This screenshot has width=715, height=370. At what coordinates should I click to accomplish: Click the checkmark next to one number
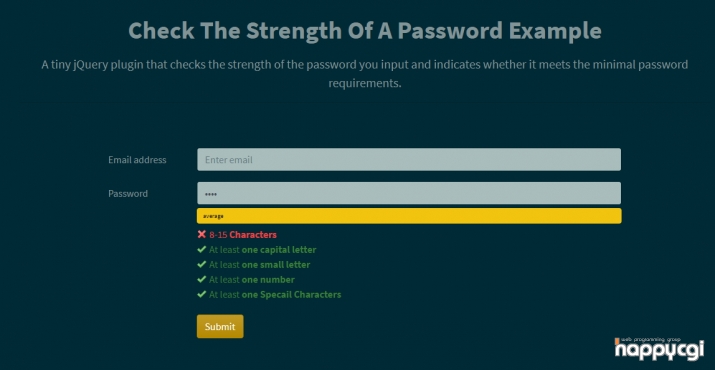(202, 279)
